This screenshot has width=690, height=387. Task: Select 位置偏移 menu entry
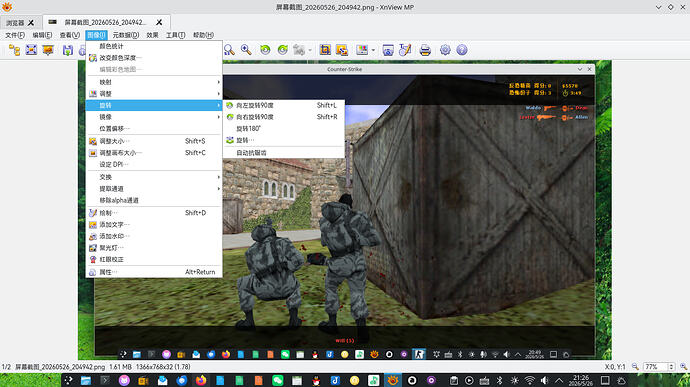(154, 129)
